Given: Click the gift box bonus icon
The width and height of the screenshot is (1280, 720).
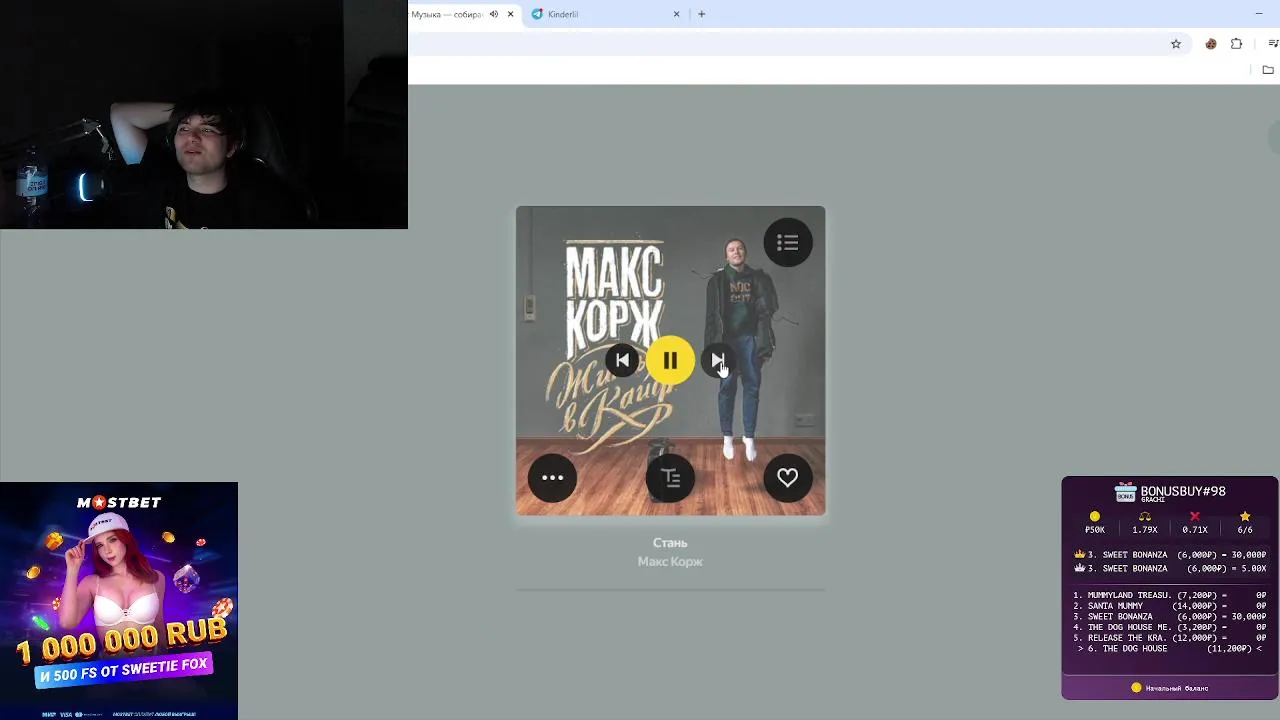Looking at the screenshot, I should (1126, 493).
